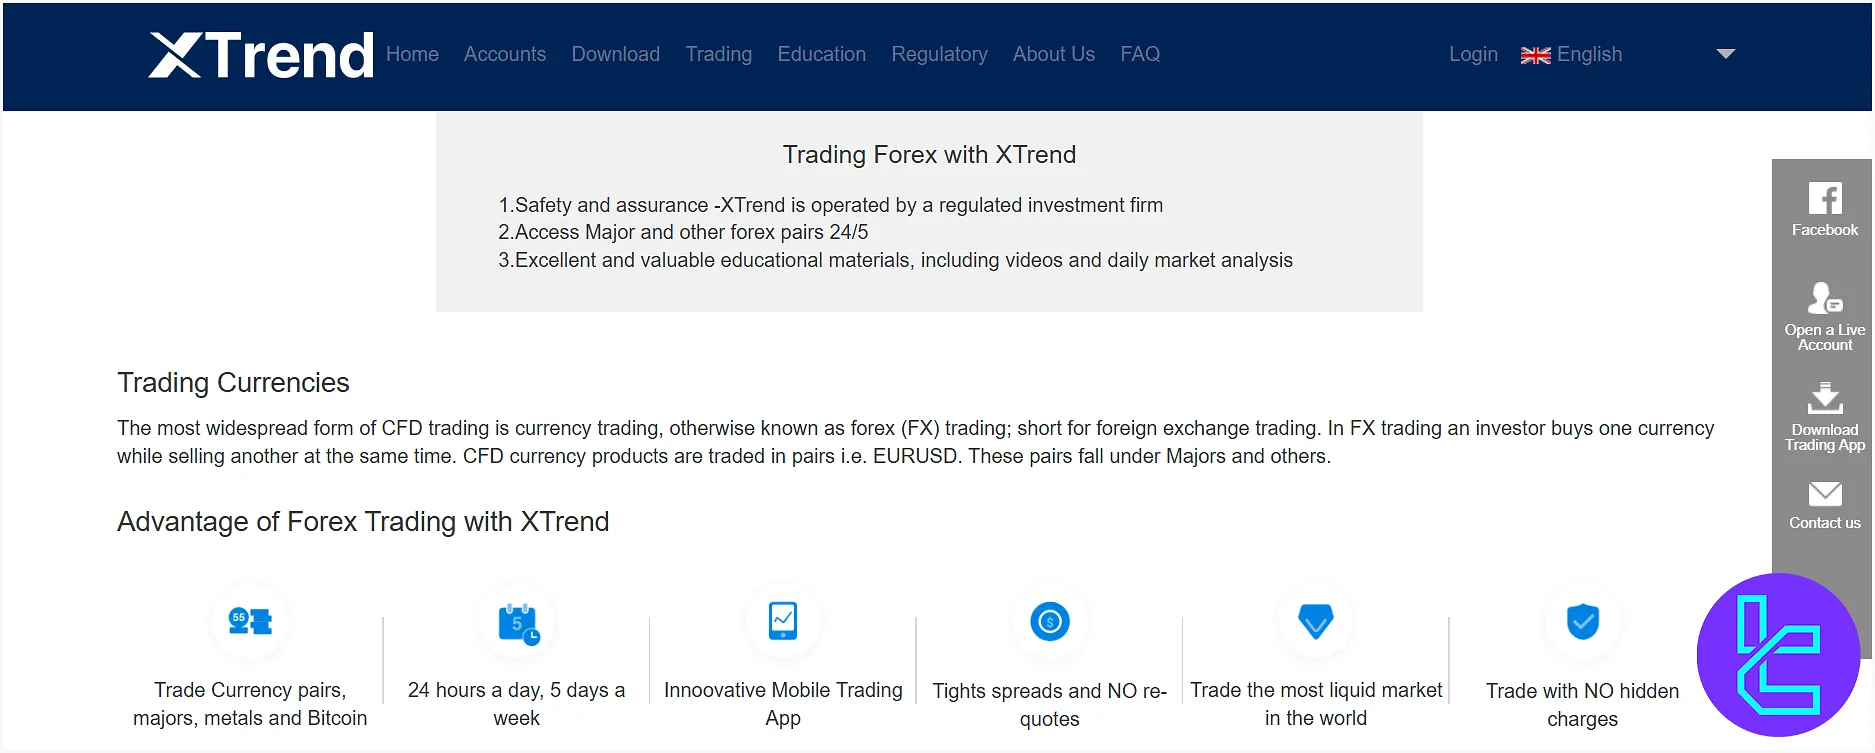Click the CFD trading description paragraph
1875x753 pixels.
[x=915, y=442]
